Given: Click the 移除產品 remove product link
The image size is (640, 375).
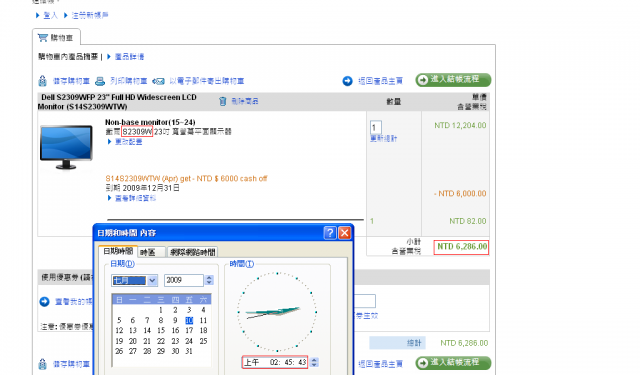Looking at the screenshot, I should (x=244, y=101).
